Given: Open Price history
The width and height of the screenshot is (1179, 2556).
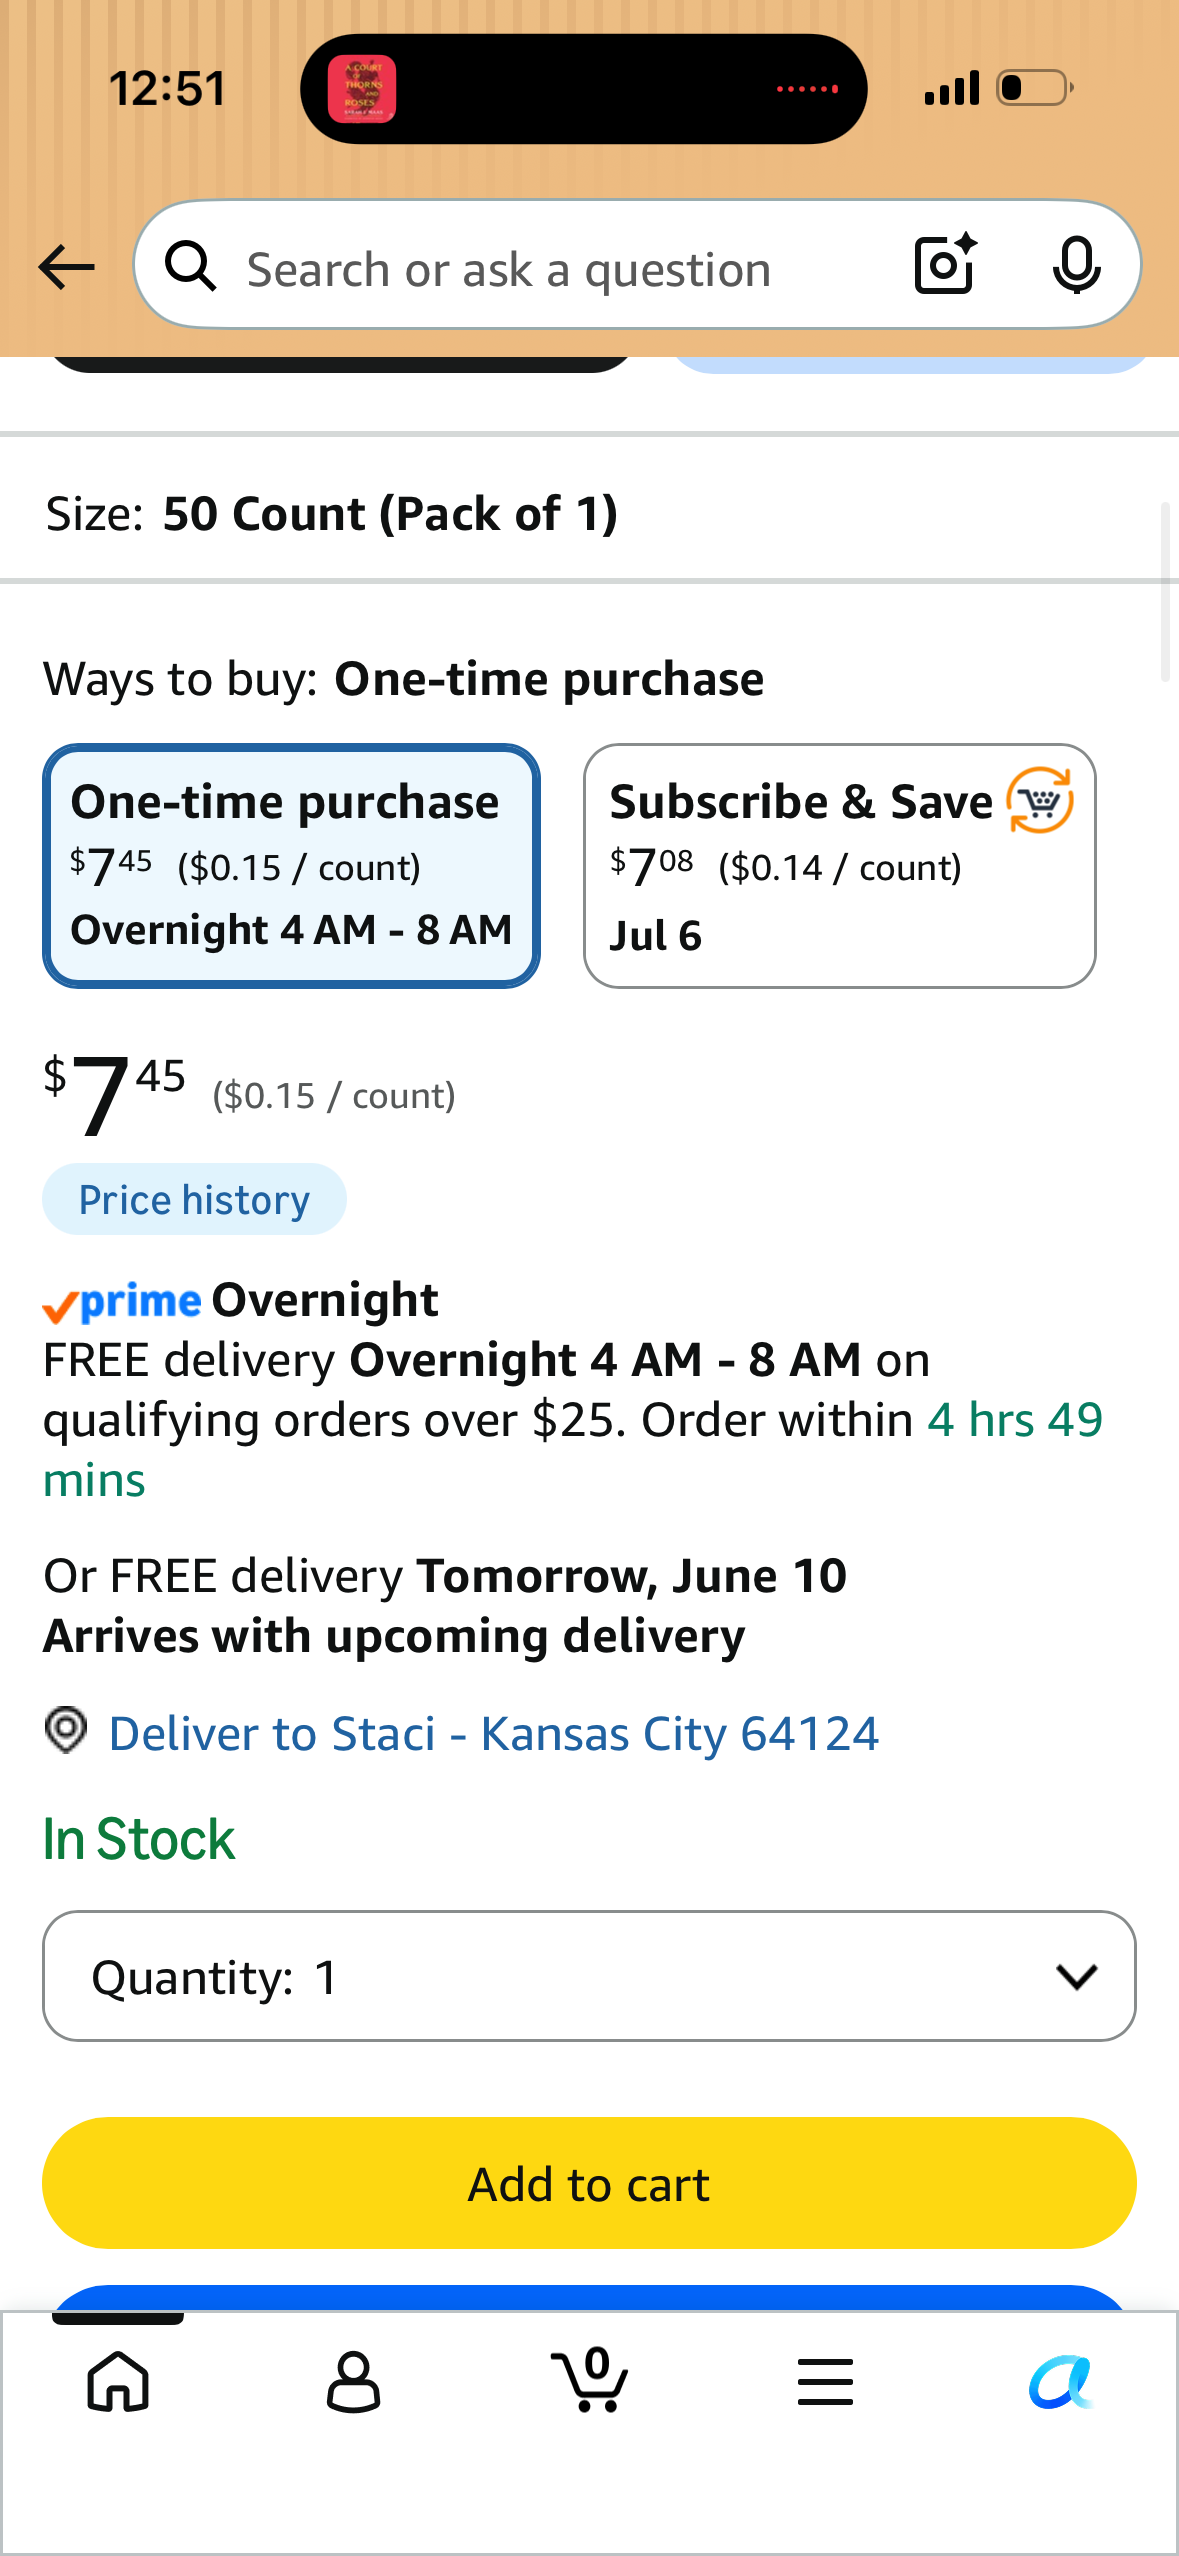Looking at the screenshot, I should (x=194, y=1199).
